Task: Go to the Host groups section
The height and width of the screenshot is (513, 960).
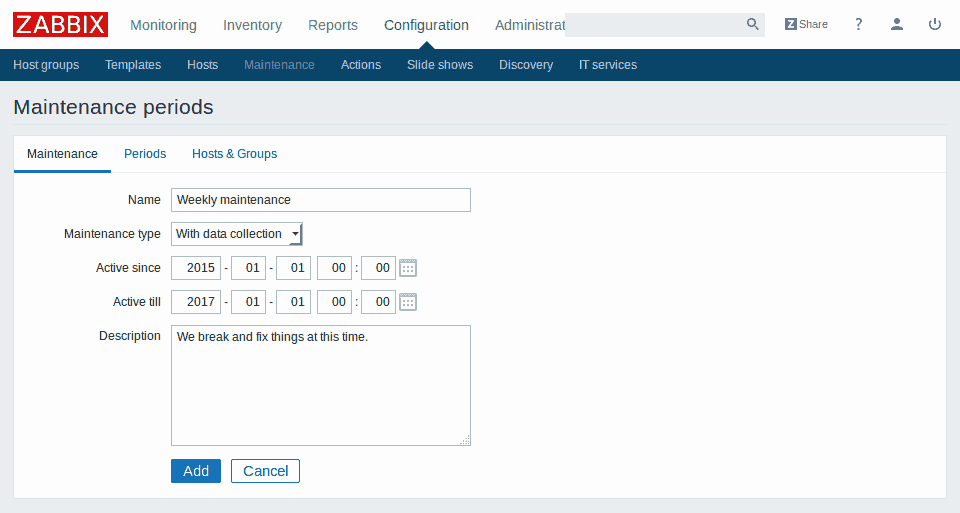Action: 46,65
